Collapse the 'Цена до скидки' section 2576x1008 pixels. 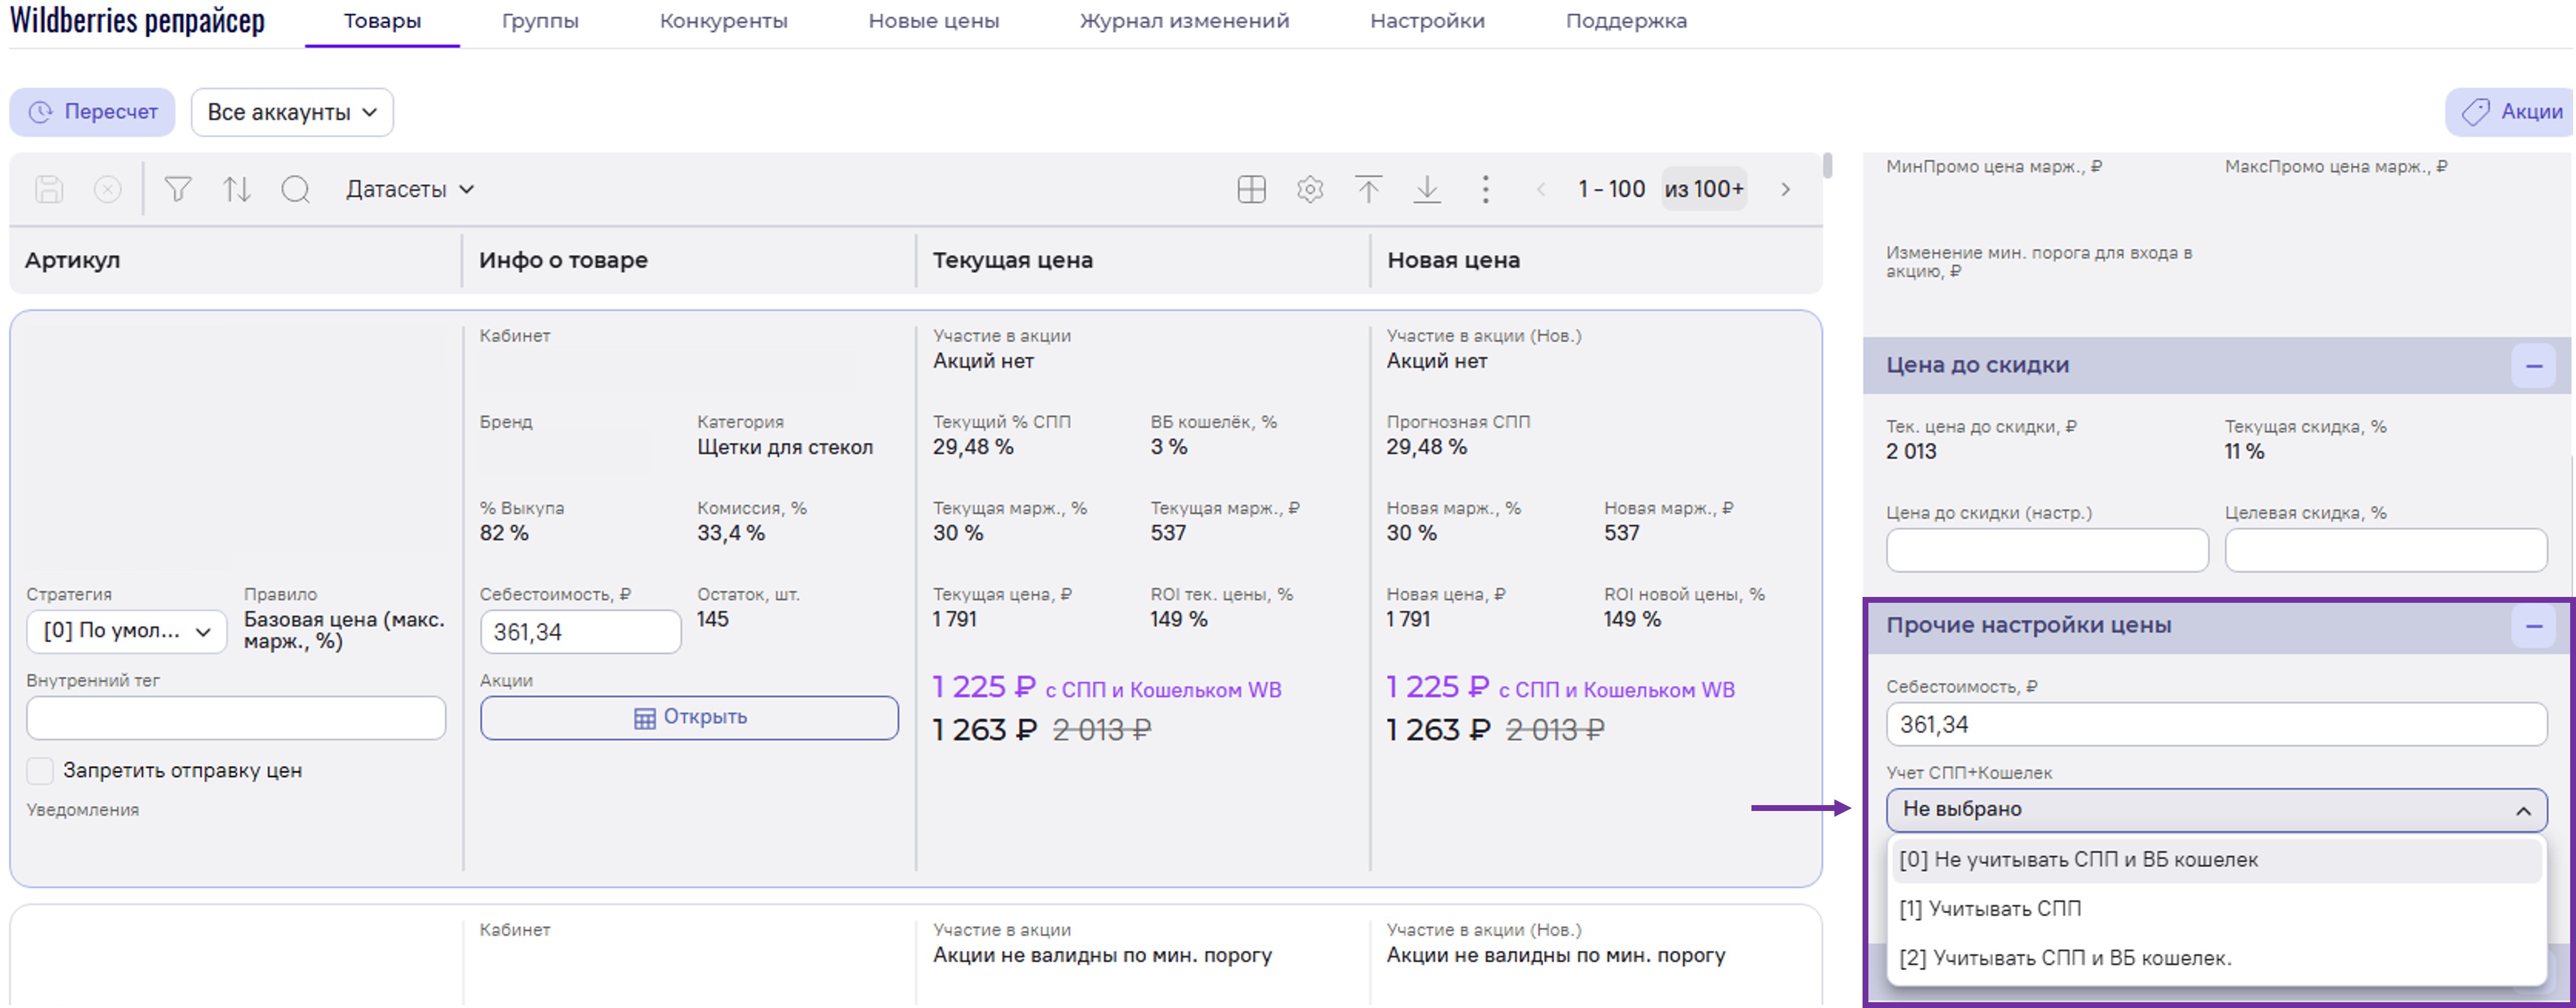(x=2533, y=366)
